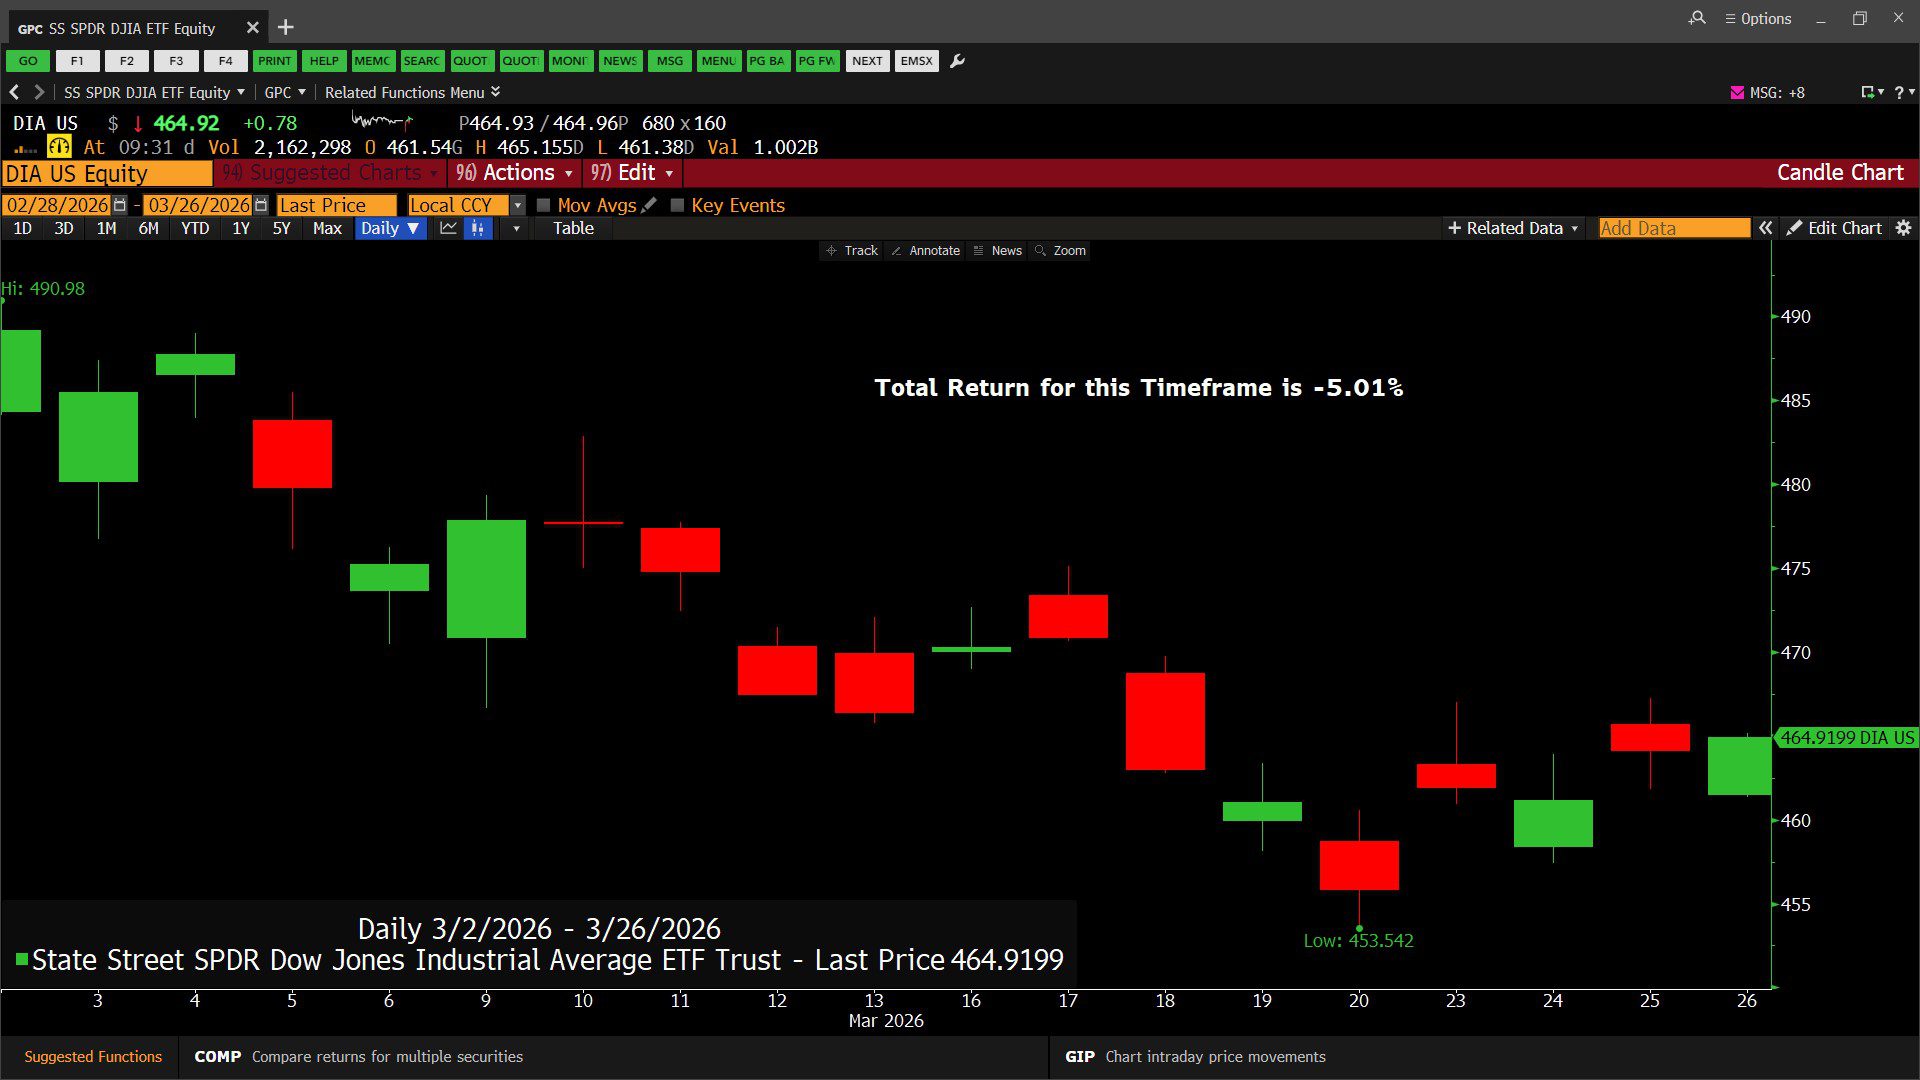Expand the Related Data dropdown
Screen dimensions: 1920x1080
(1513, 228)
